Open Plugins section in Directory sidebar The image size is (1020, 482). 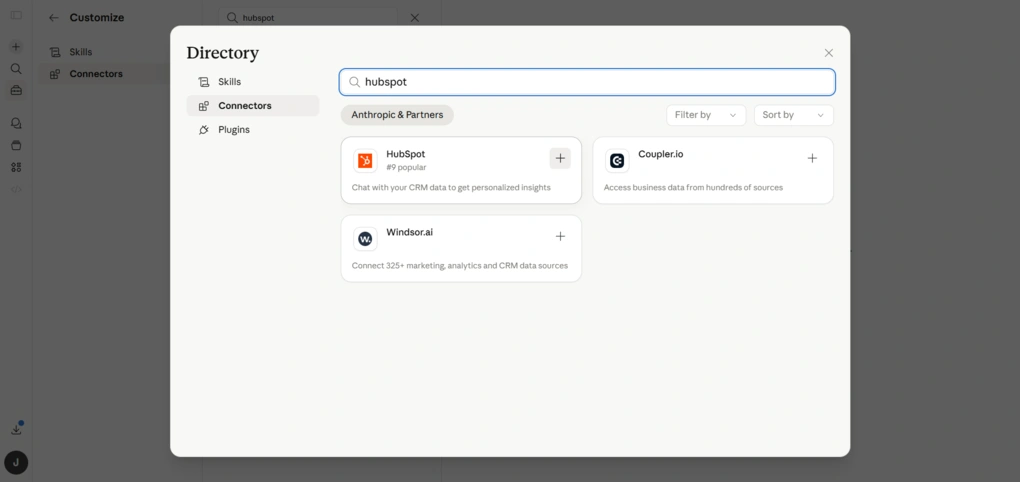pyautogui.click(x=252, y=129)
